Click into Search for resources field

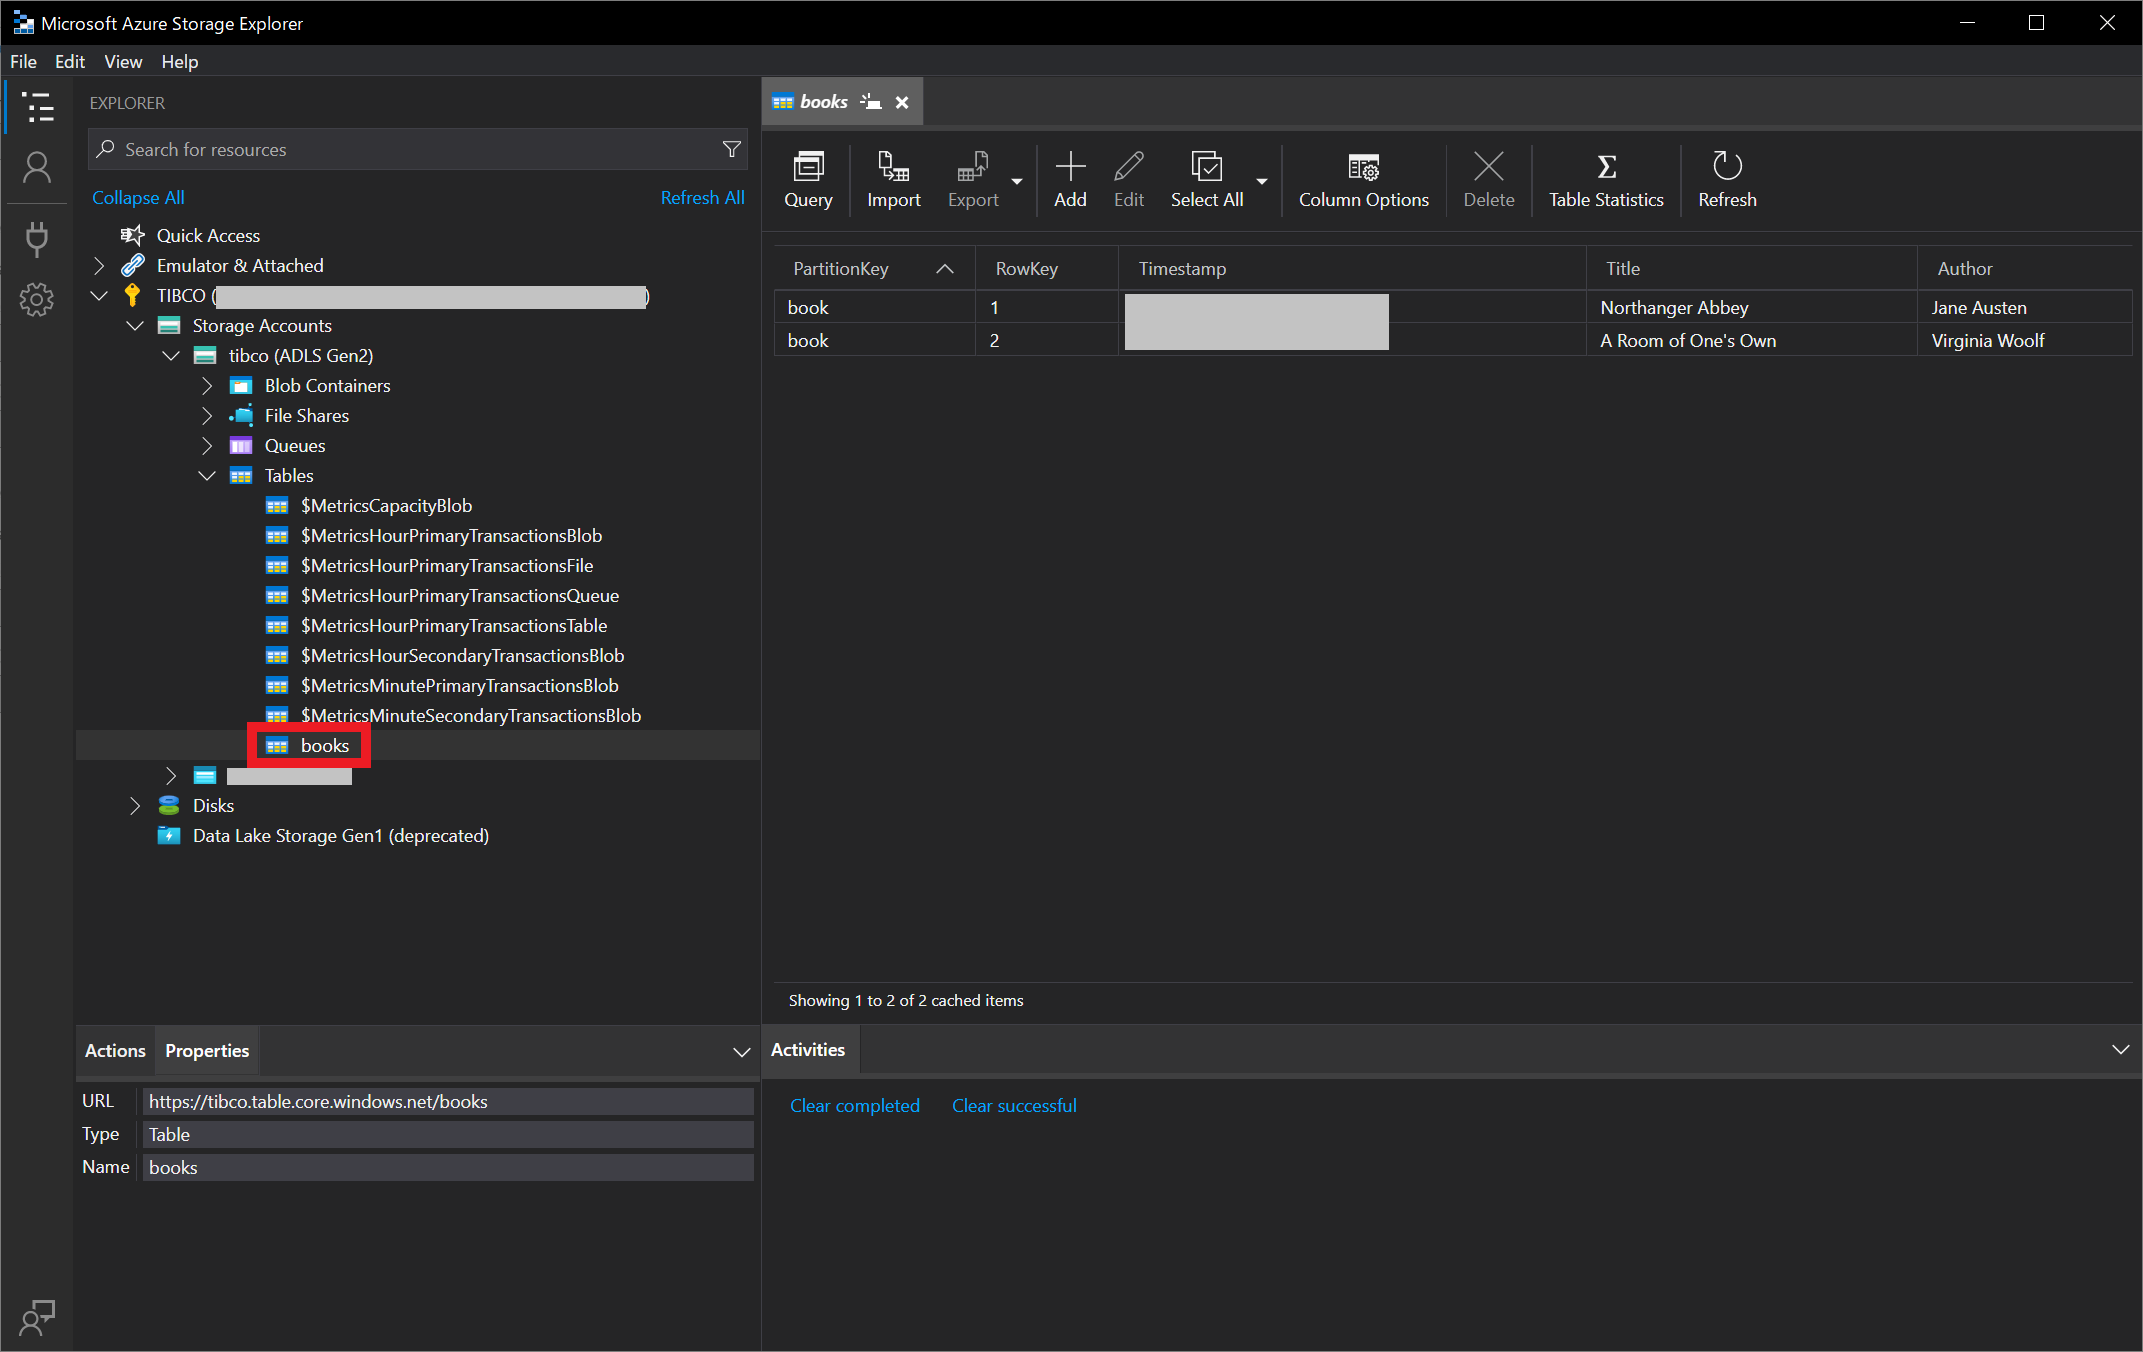[418, 149]
